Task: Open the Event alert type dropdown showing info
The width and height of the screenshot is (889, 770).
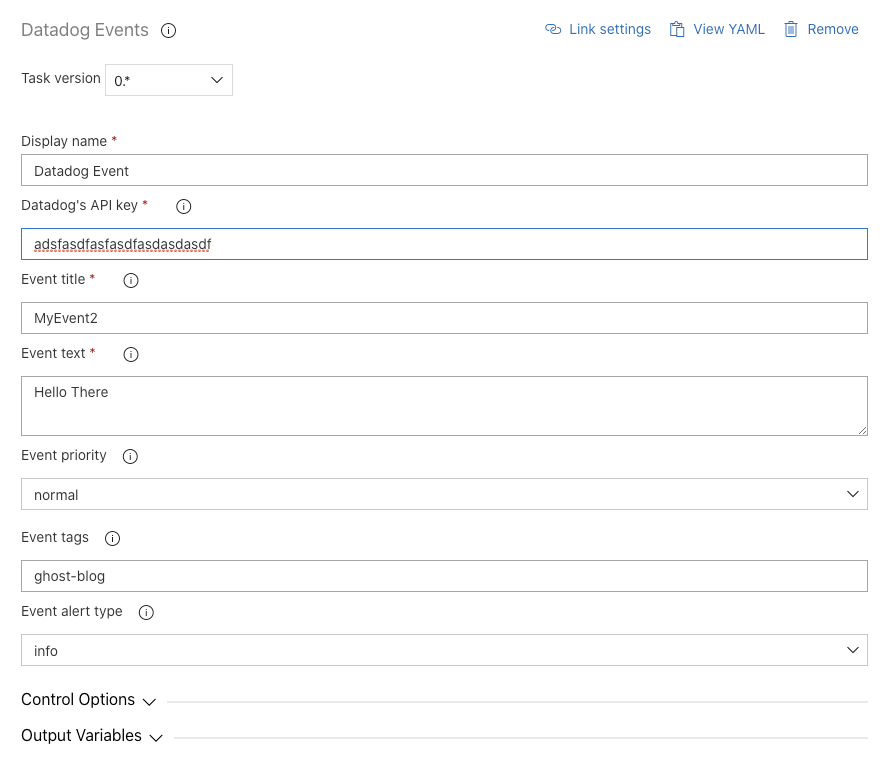Action: point(444,650)
